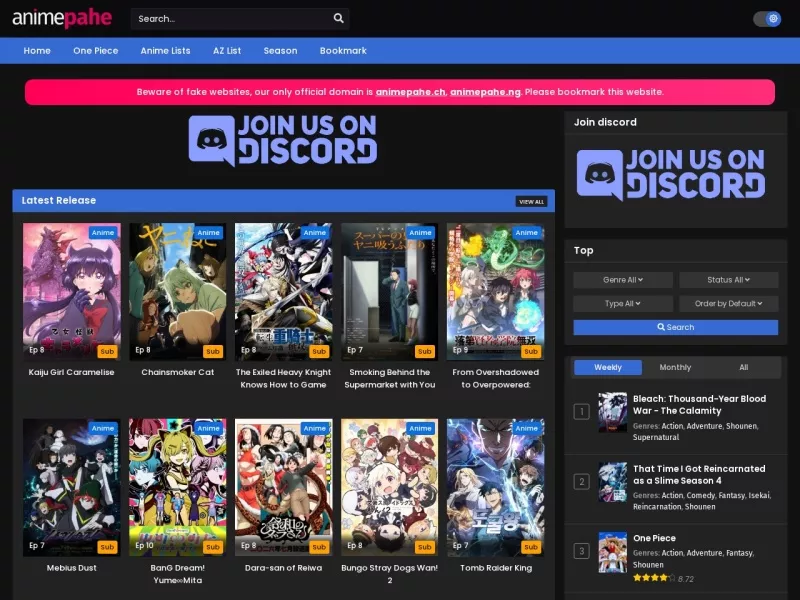Open The Exiled Heavy Knight poster

[283, 291]
